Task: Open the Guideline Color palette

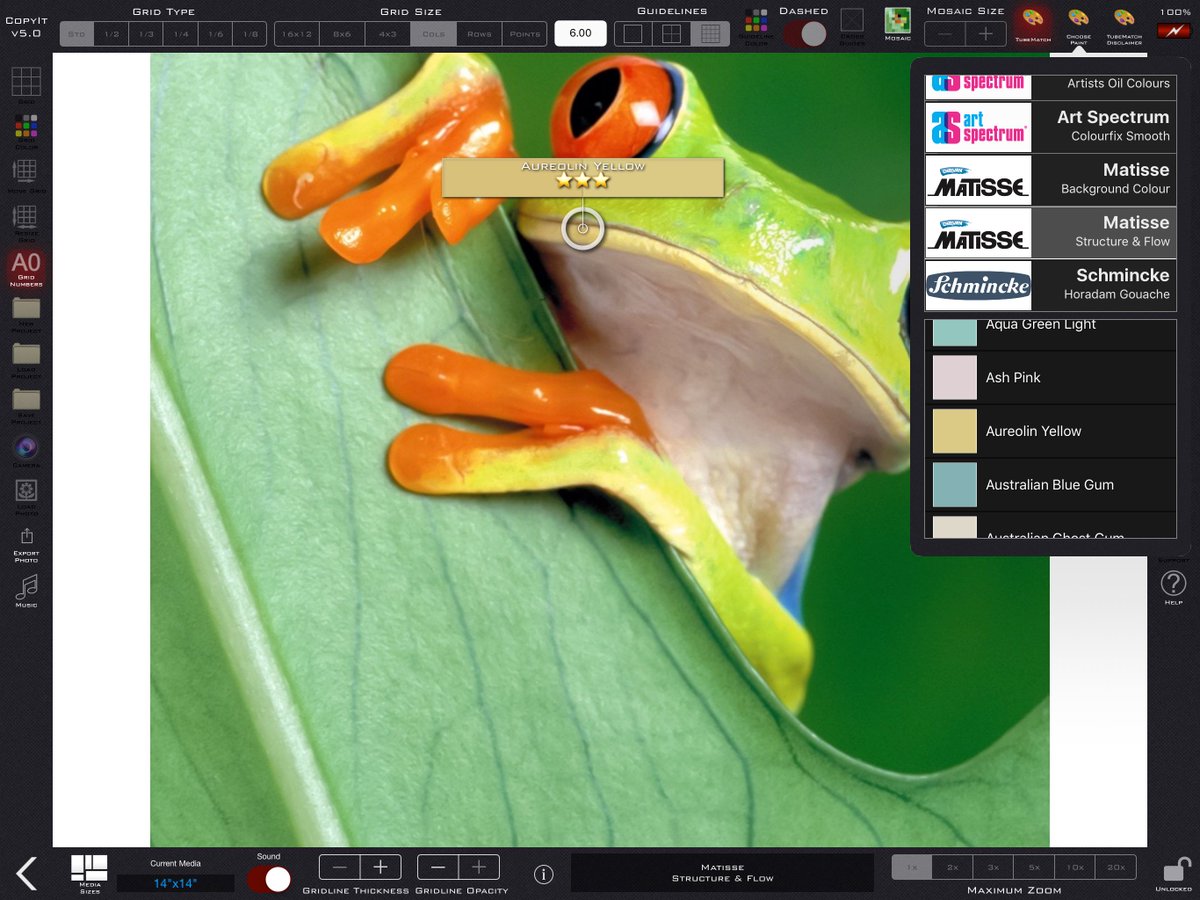Action: [x=756, y=22]
